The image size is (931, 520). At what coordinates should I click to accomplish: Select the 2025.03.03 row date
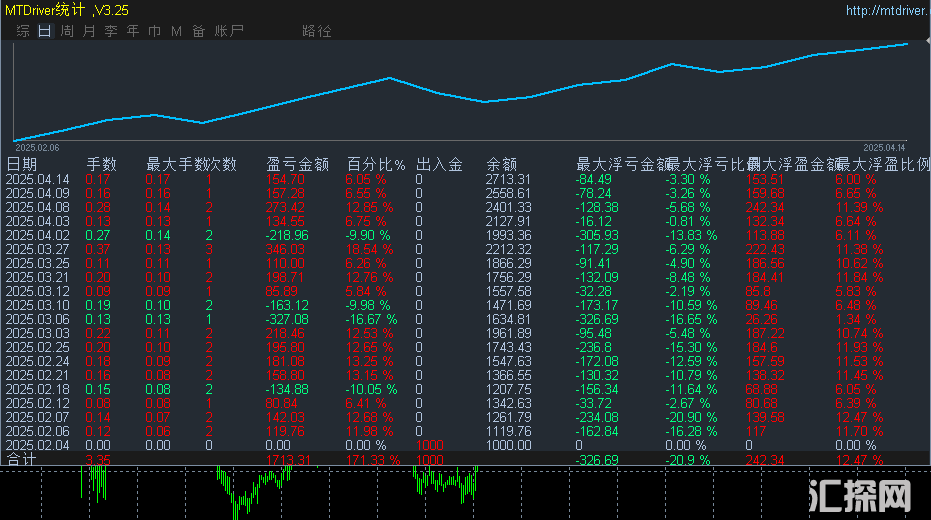tap(37, 333)
